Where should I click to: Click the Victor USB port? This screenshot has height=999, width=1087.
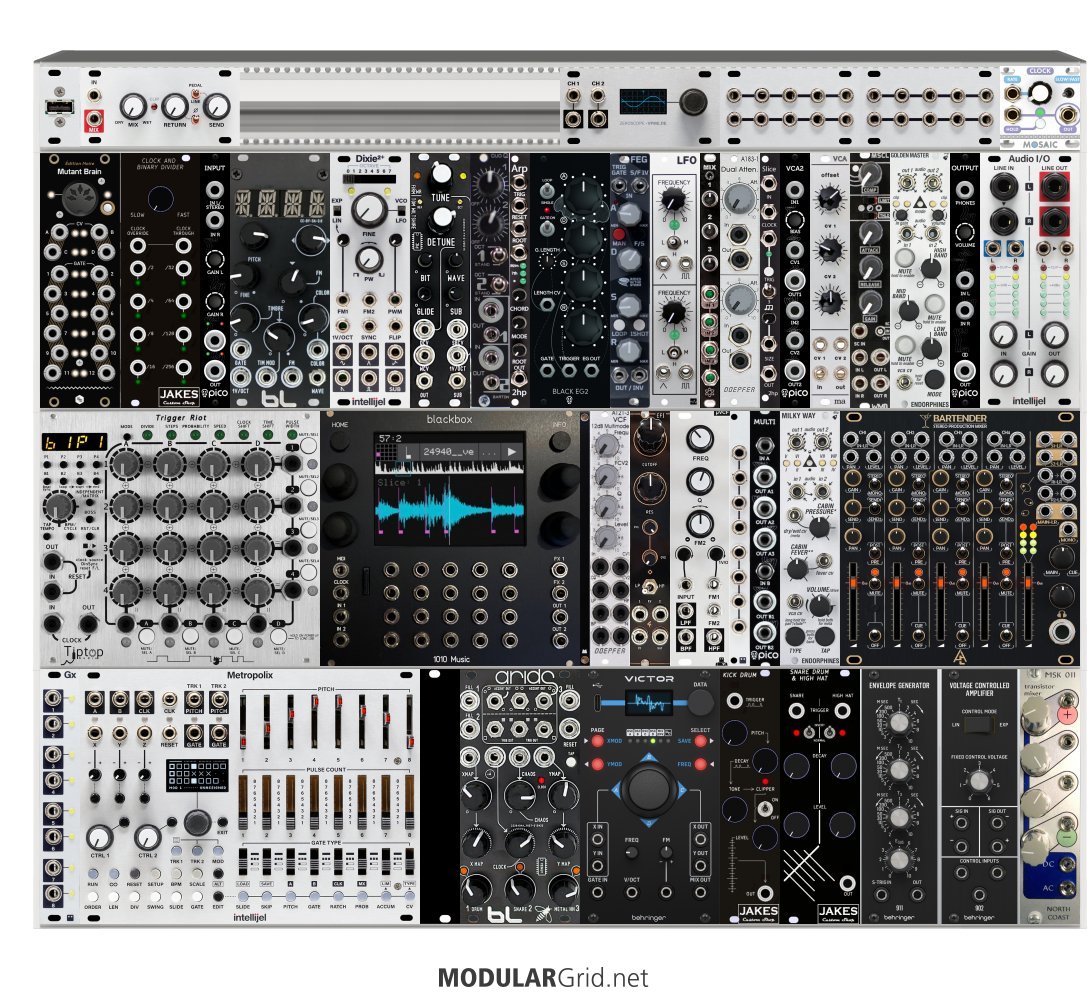pyautogui.click(x=598, y=703)
